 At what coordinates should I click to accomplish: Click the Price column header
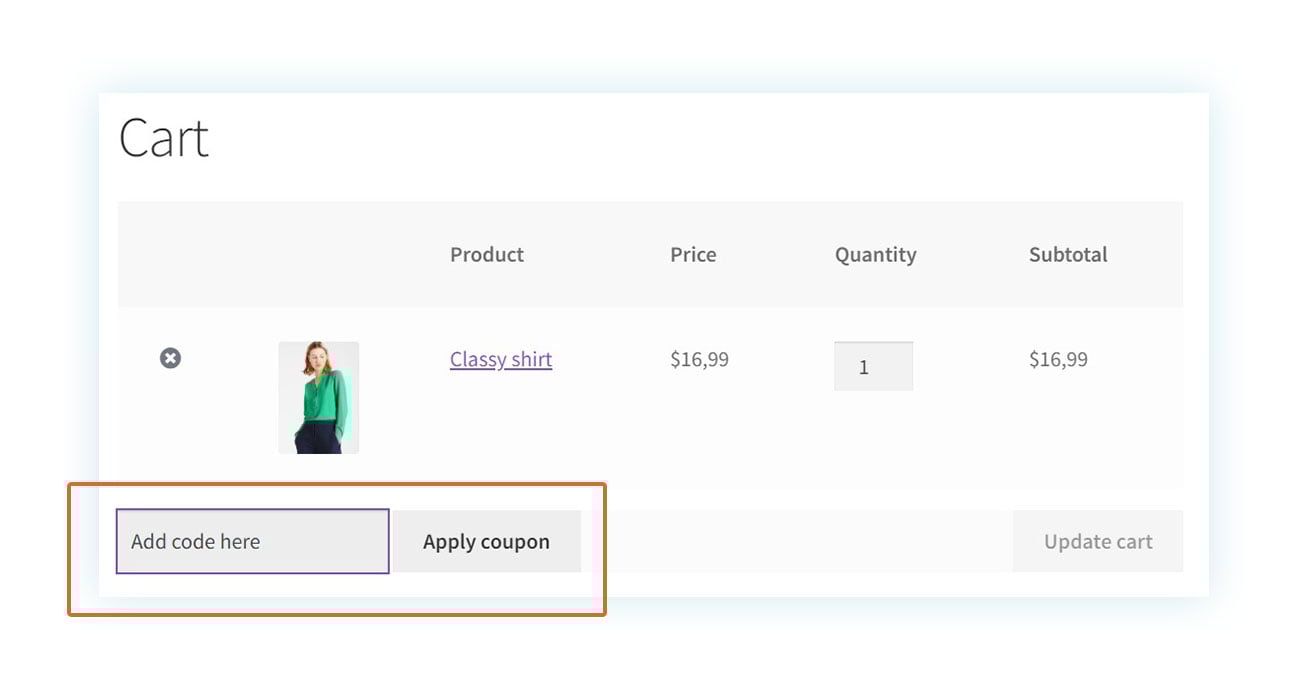(x=692, y=255)
